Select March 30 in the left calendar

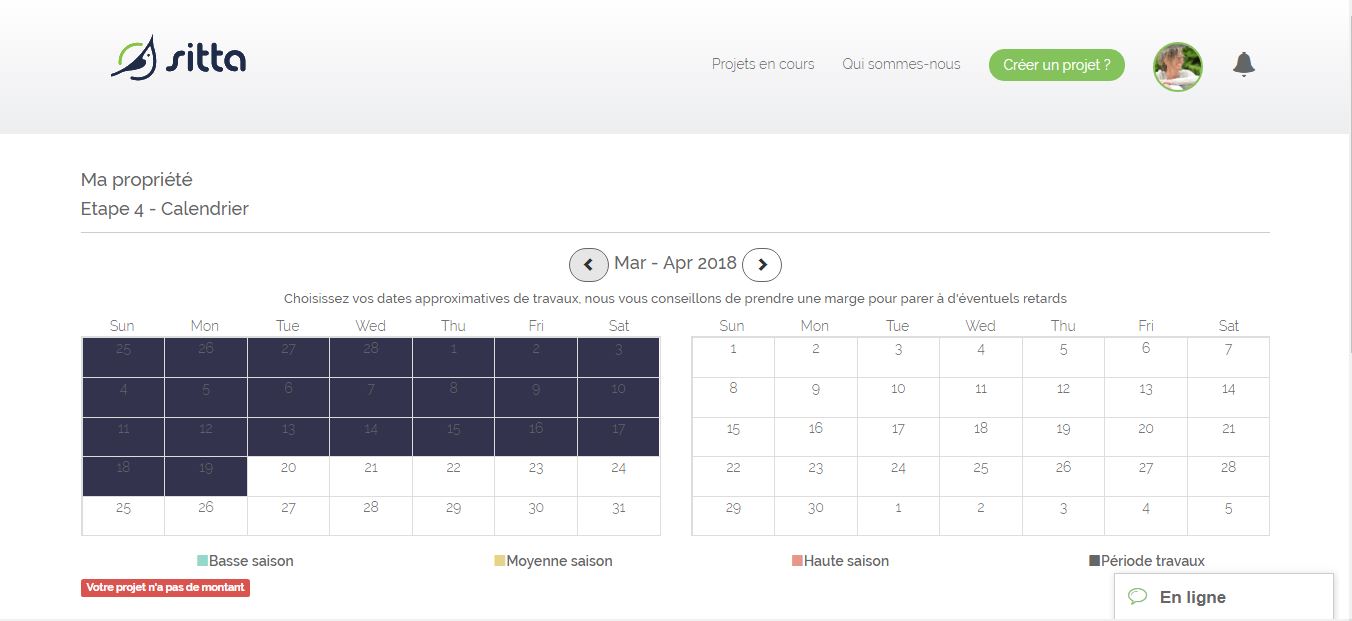(x=536, y=516)
